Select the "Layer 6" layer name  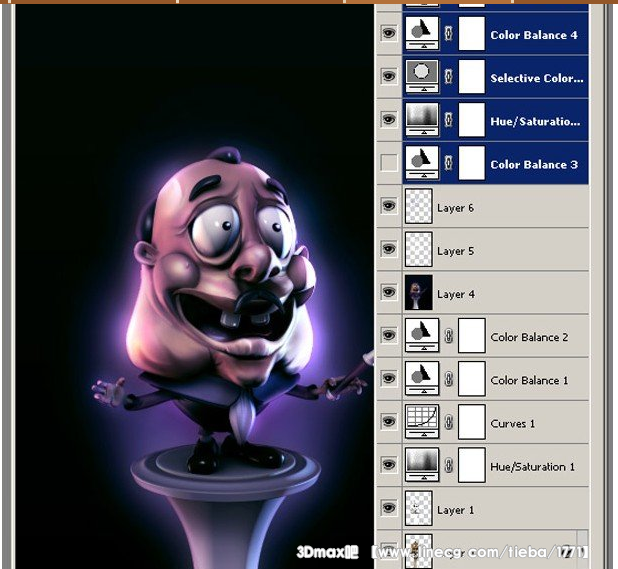pos(455,208)
